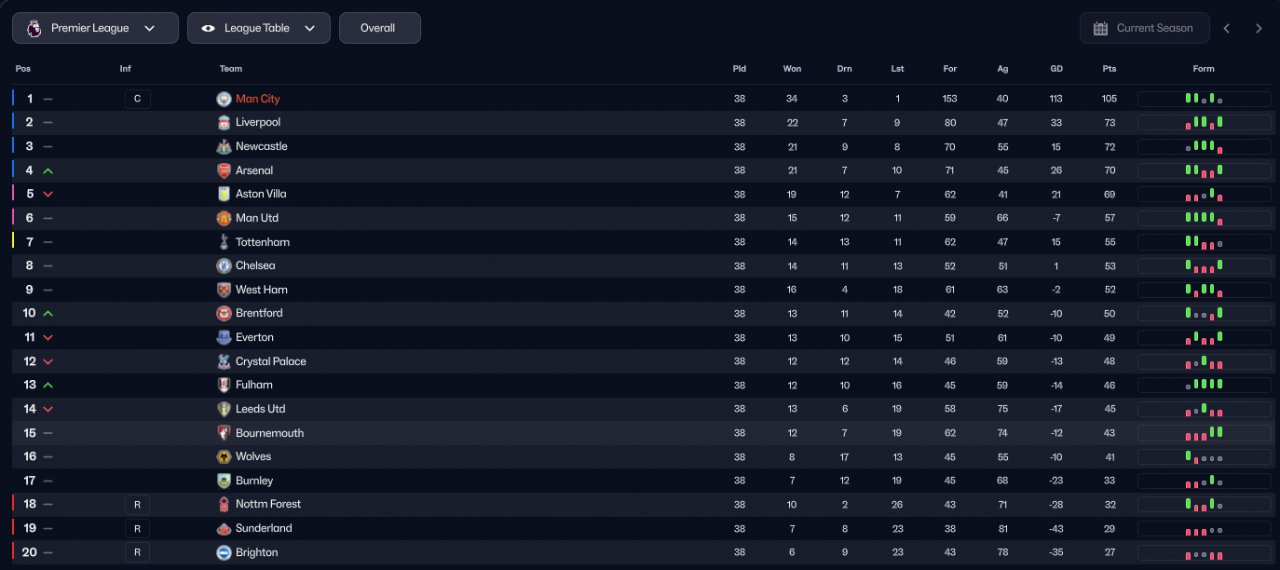Go to previous season arrow

click(x=1227, y=28)
